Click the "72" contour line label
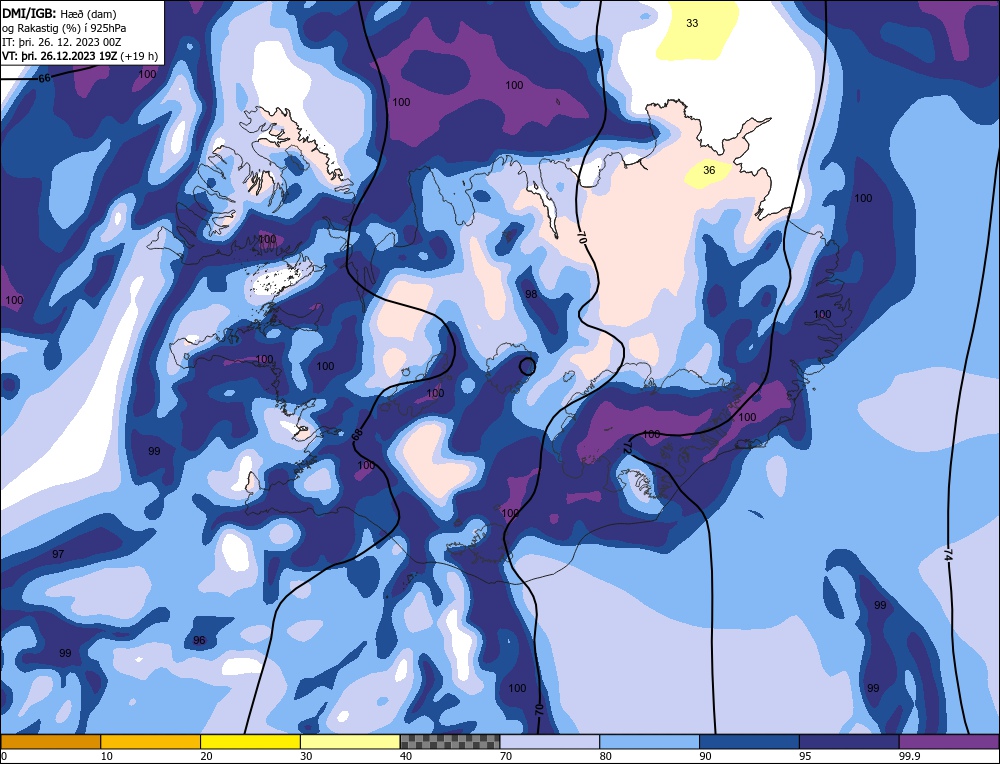 click(628, 447)
